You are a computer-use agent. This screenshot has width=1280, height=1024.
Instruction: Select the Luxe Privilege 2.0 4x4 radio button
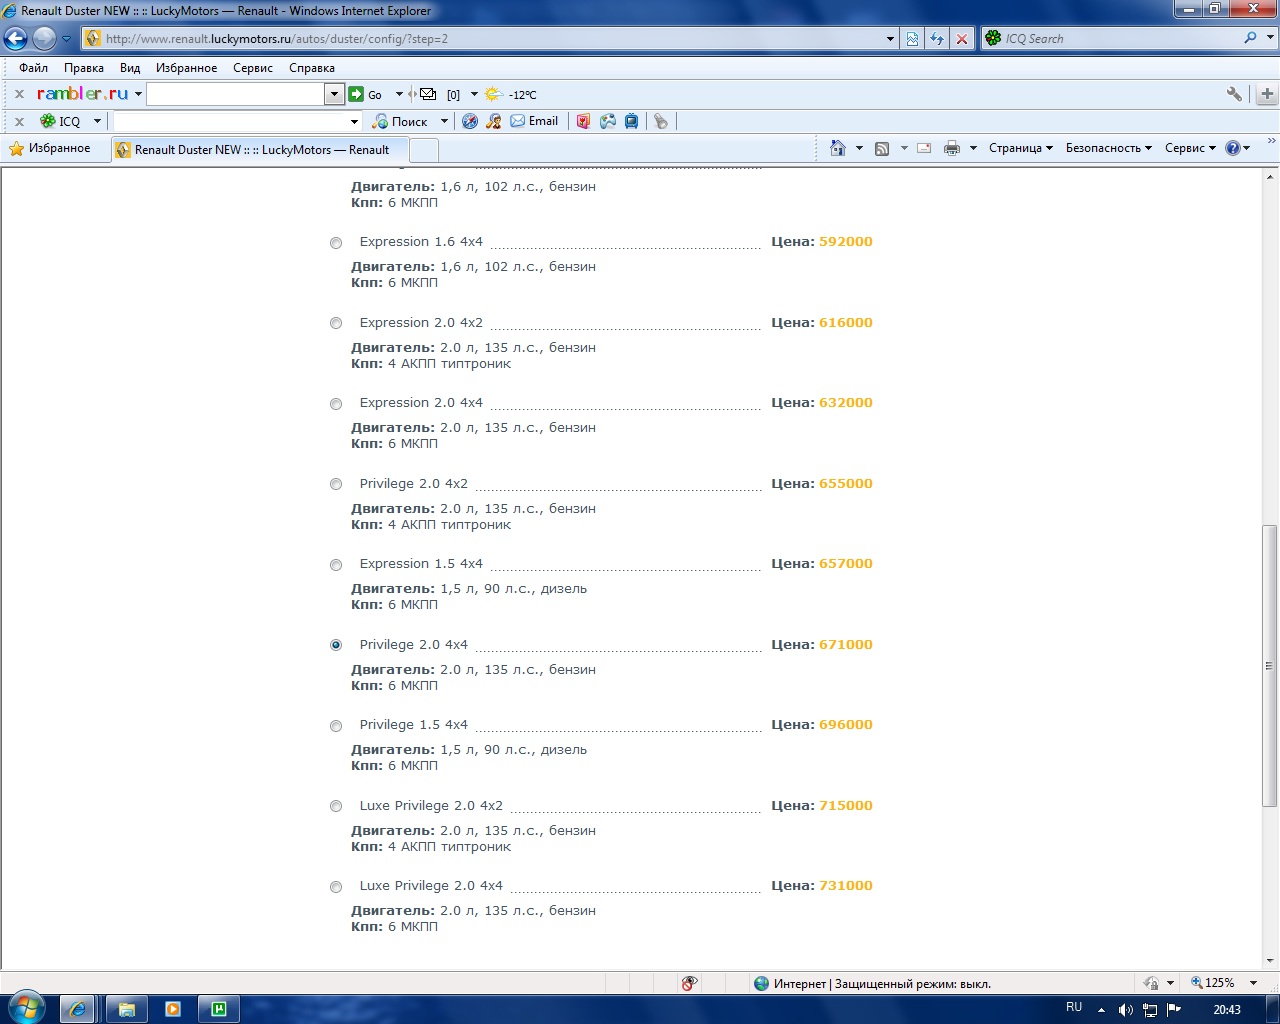[336, 887]
